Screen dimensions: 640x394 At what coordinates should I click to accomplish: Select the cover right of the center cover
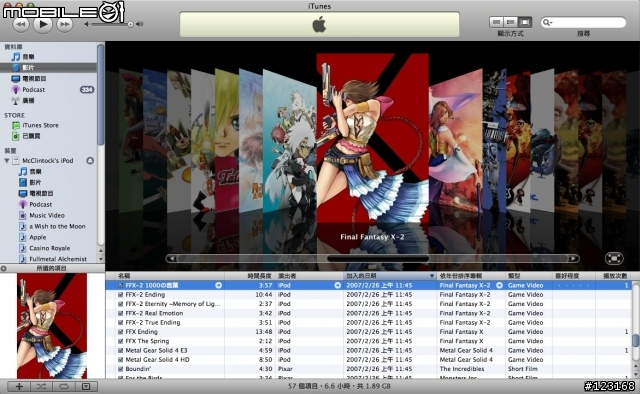[x=455, y=141]
